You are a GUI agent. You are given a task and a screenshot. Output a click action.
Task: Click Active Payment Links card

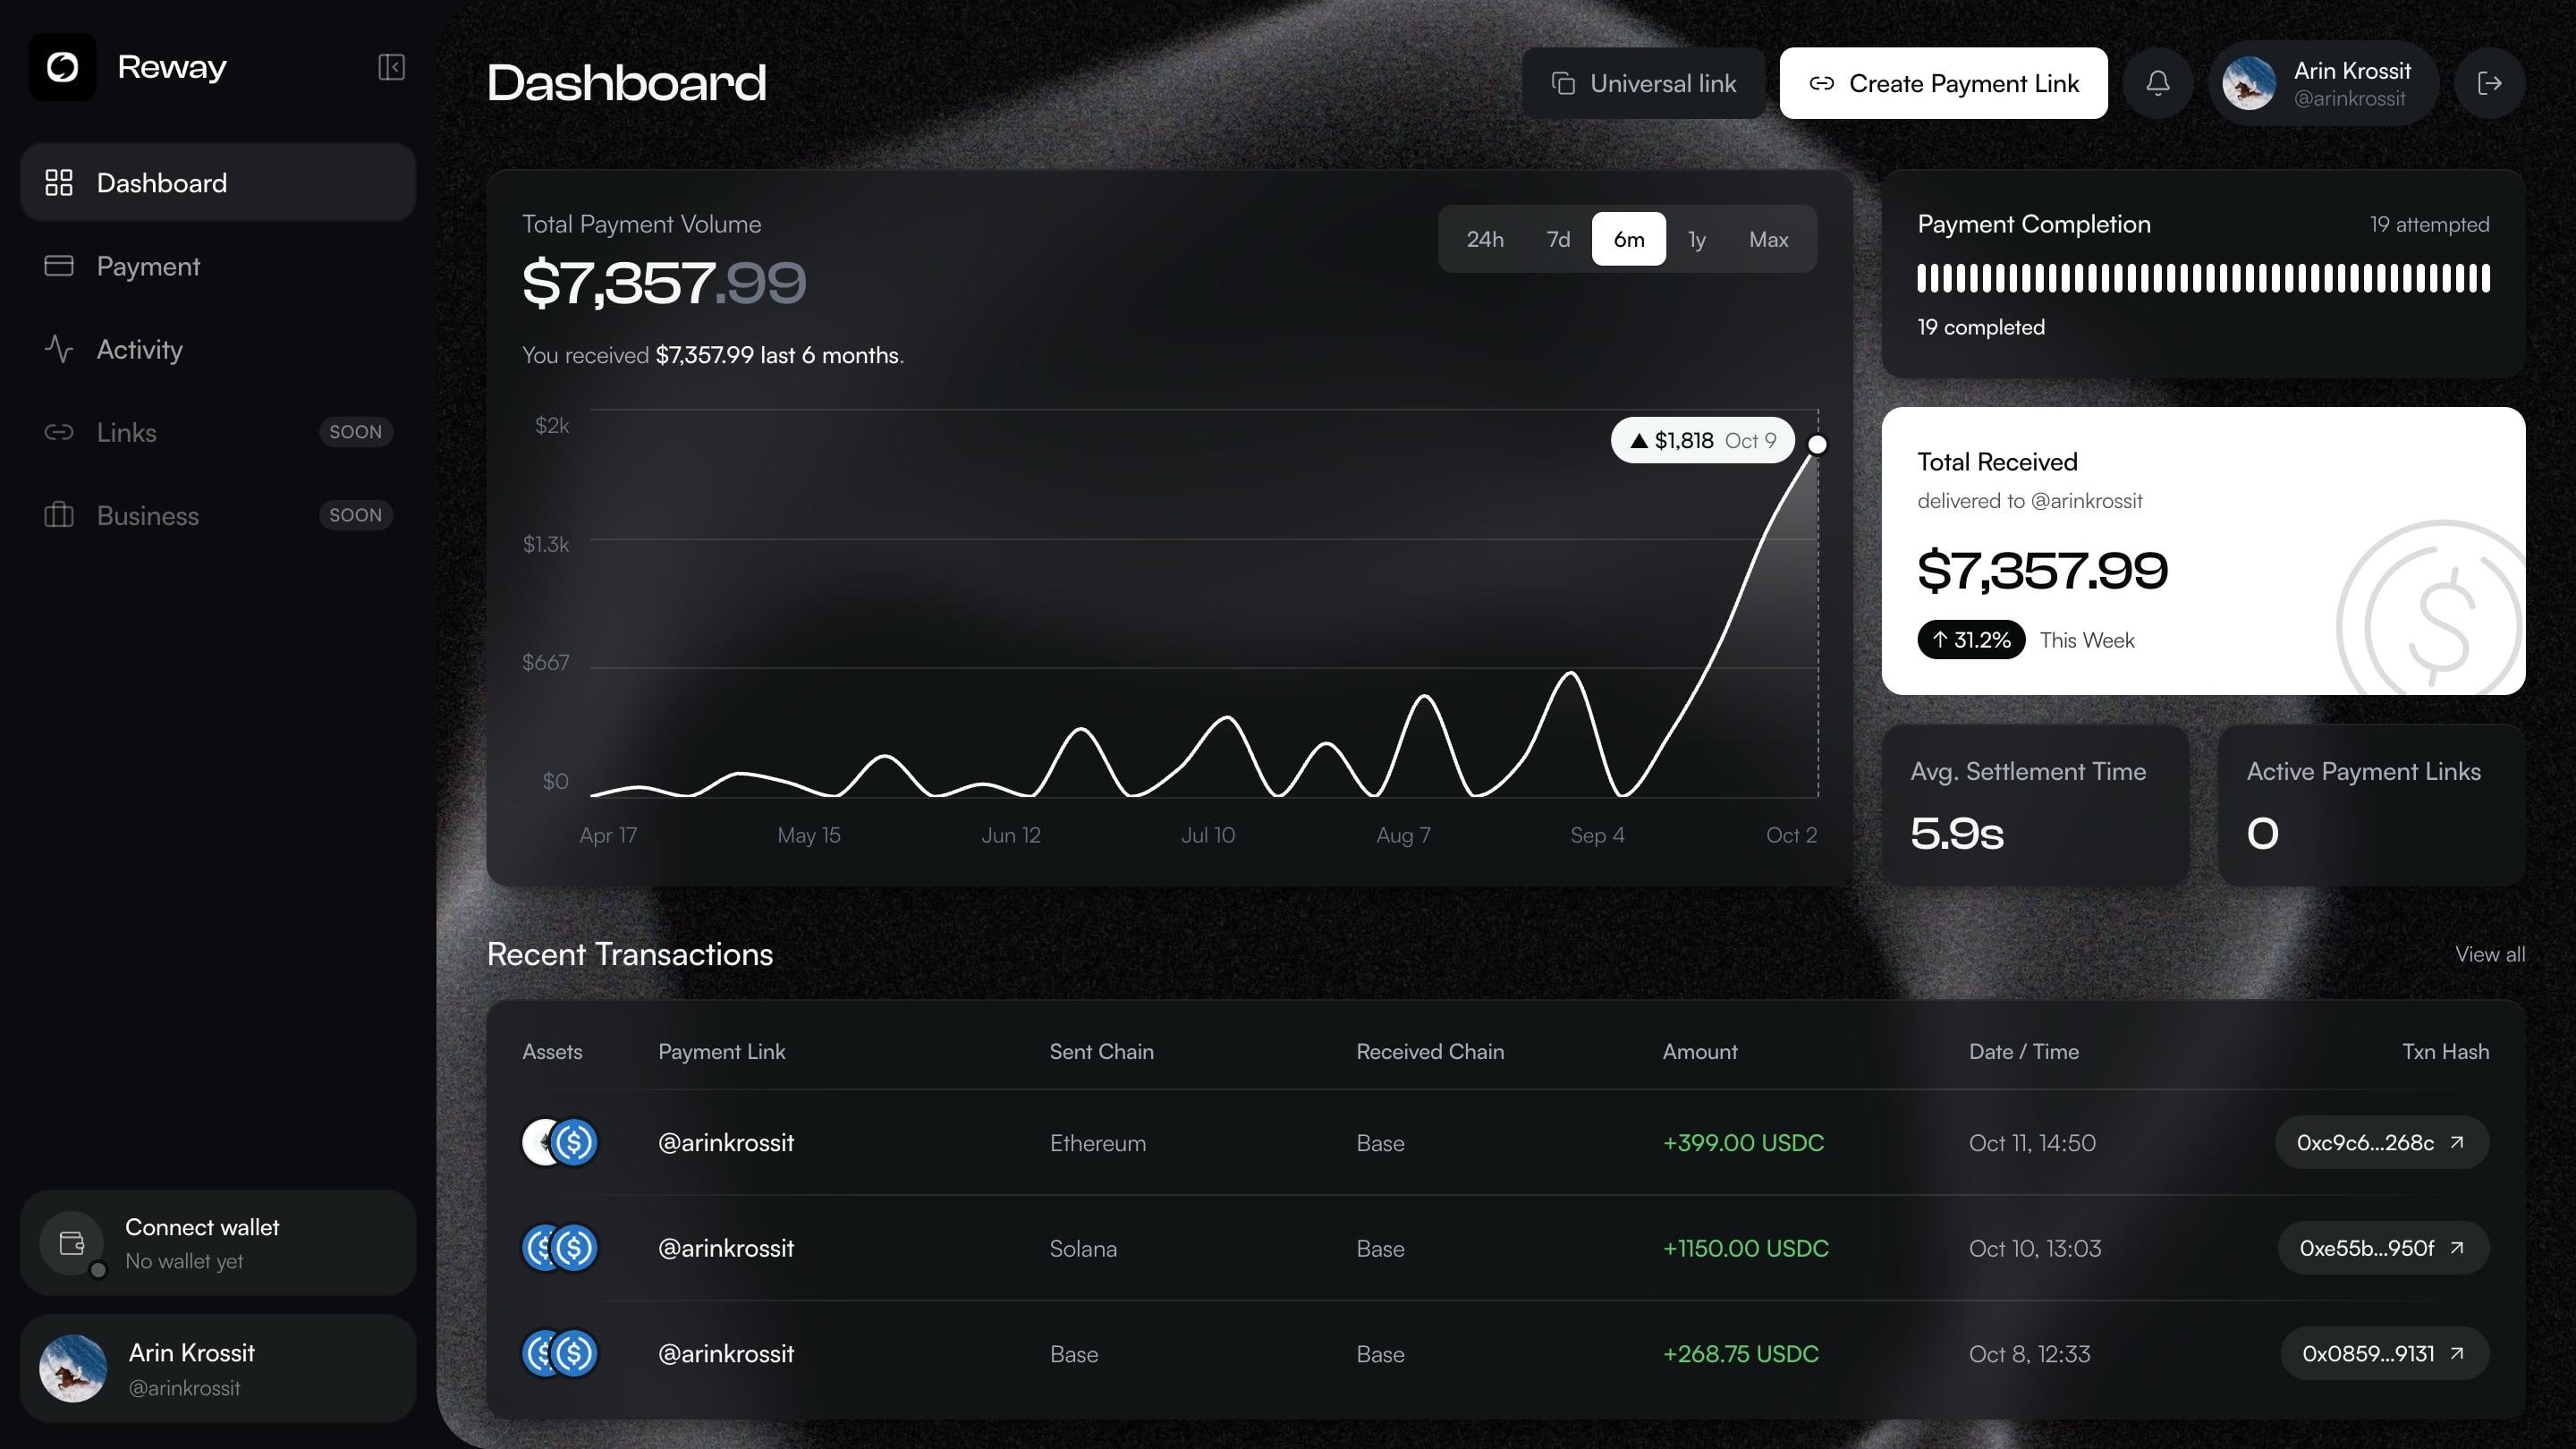2371,805
